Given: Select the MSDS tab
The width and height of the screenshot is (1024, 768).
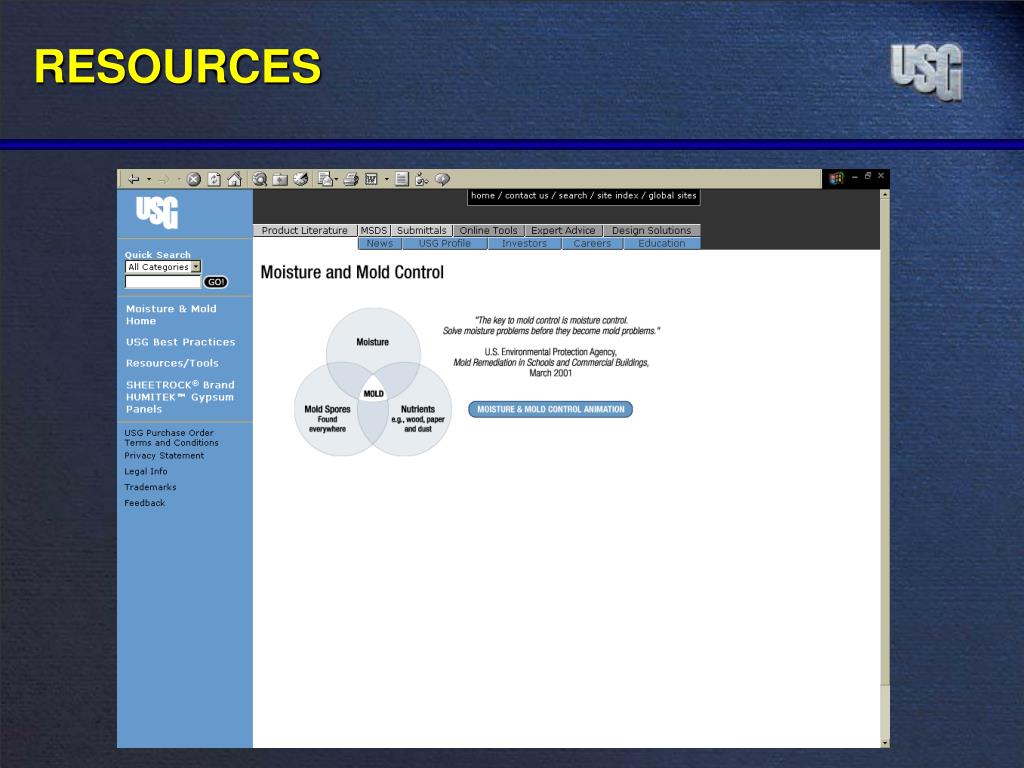Looking at the screenshot, I should pos(374,231).
